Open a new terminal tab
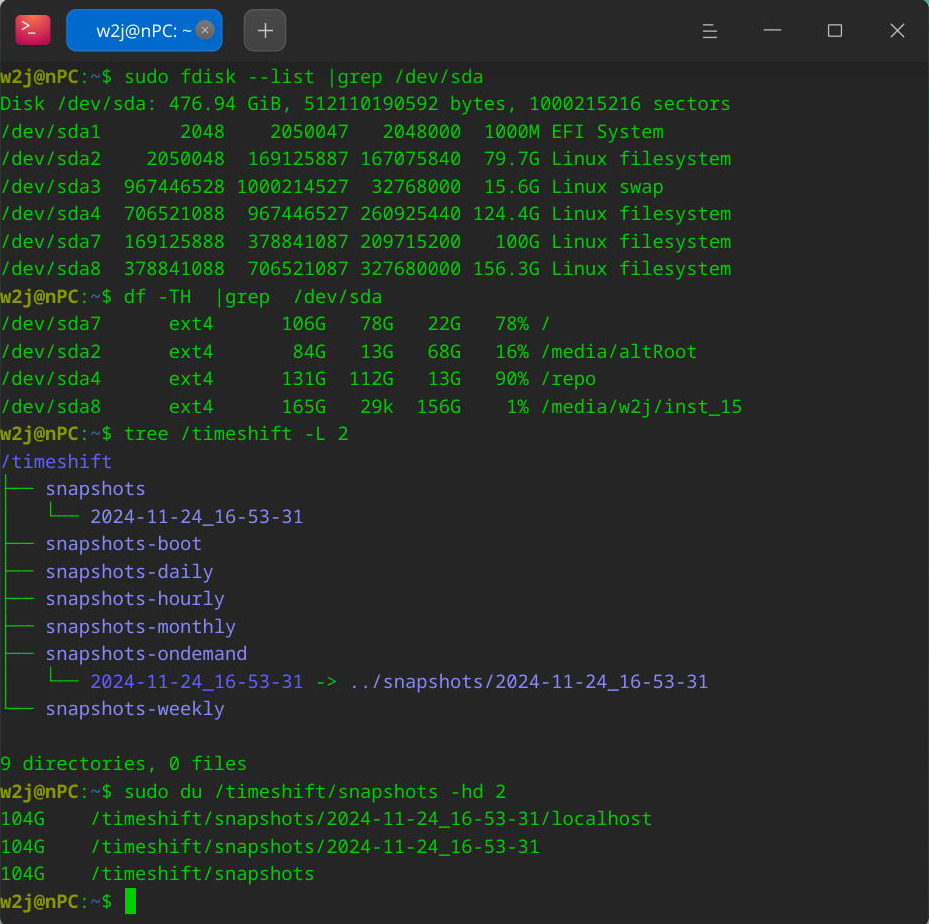 coord(265,30)
